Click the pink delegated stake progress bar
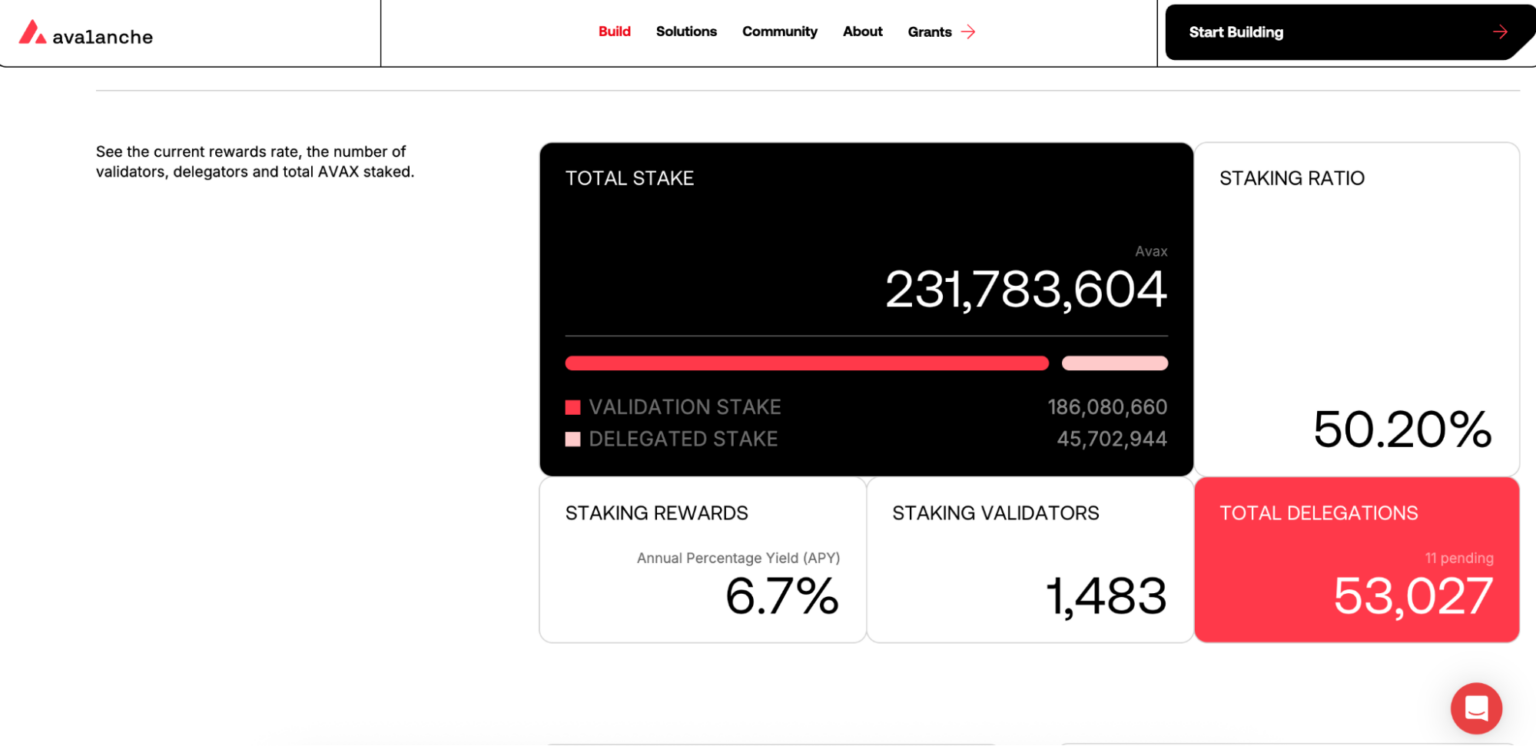Screen dimensions: 1536x746 tap(1114, 363)
